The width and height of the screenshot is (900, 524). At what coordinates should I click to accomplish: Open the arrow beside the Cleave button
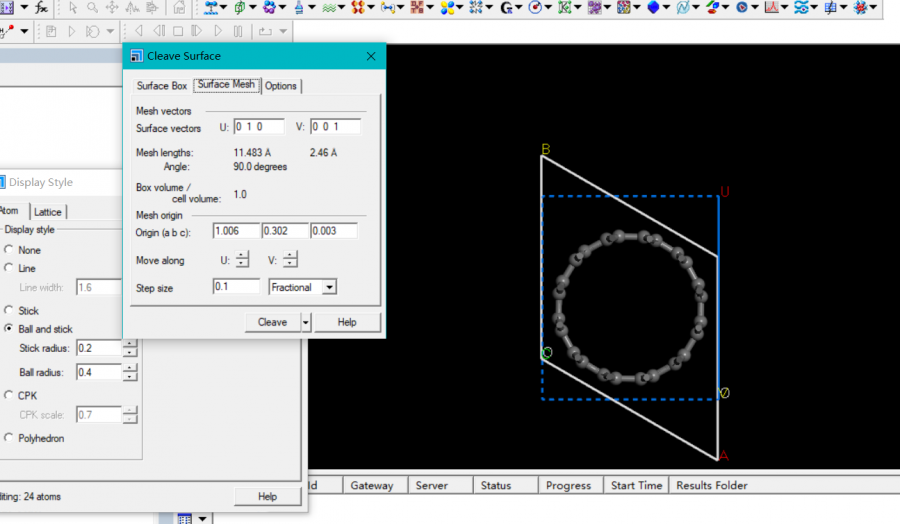click(305, 322)
